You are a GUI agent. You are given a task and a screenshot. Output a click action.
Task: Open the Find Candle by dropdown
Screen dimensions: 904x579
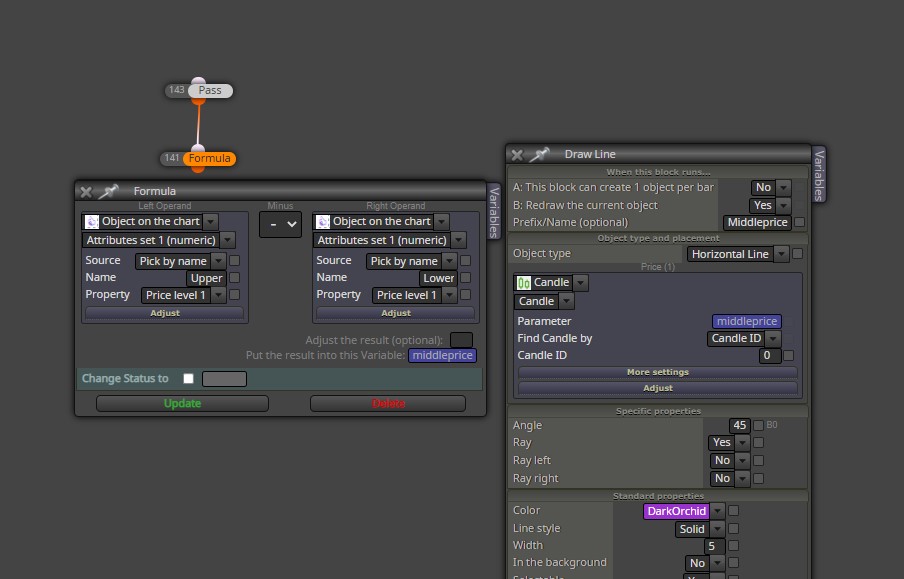click(773, 339)
